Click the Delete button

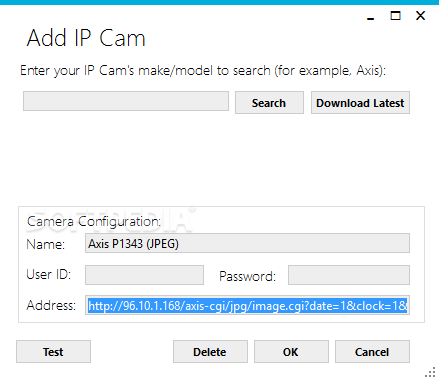(210, 352)
